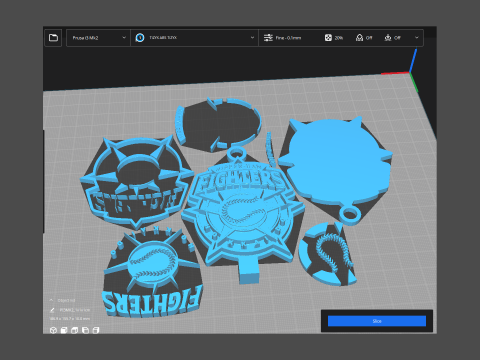
Task: Select the baseball stitching disc model
Action: tap(327, 255)
